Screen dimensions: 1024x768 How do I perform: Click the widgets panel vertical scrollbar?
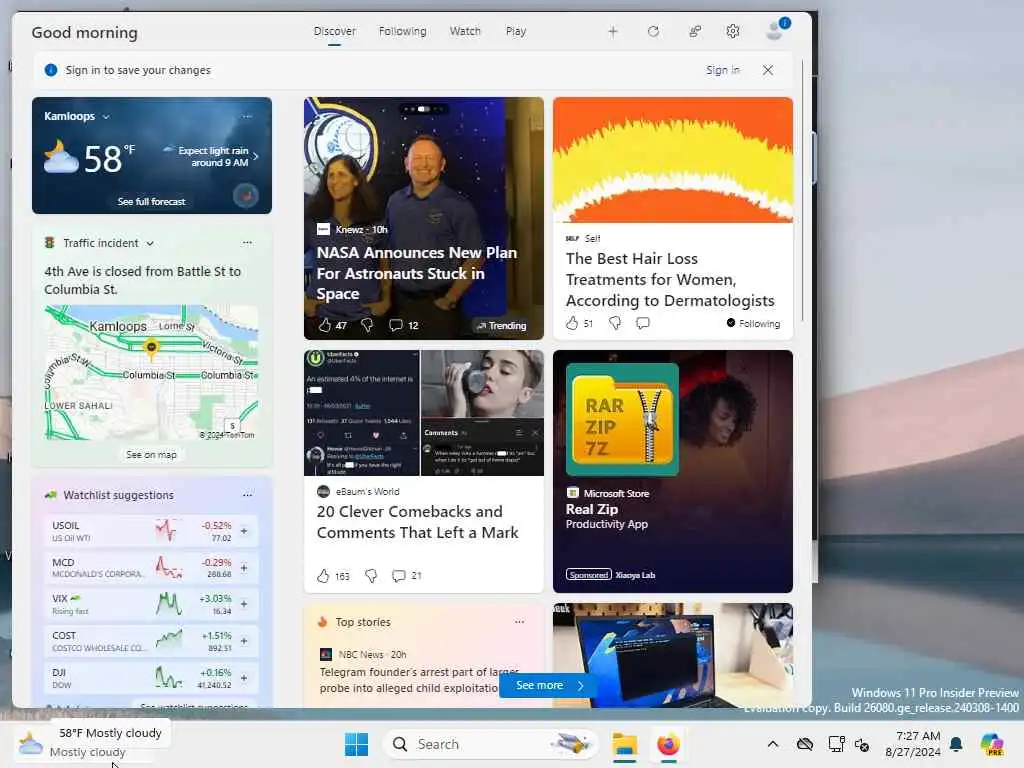coord(803,191)
